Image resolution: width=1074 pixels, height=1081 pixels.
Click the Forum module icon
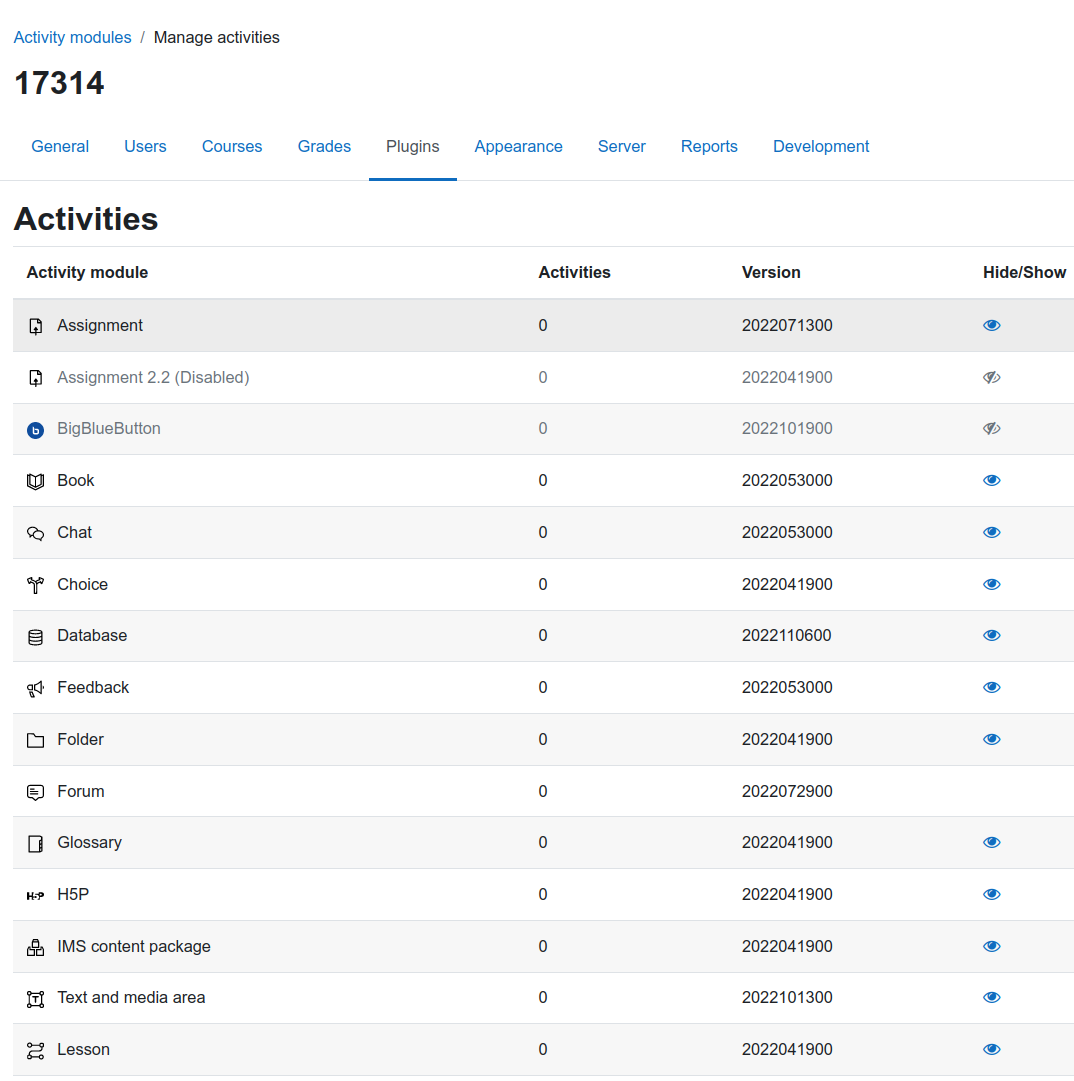35,792
